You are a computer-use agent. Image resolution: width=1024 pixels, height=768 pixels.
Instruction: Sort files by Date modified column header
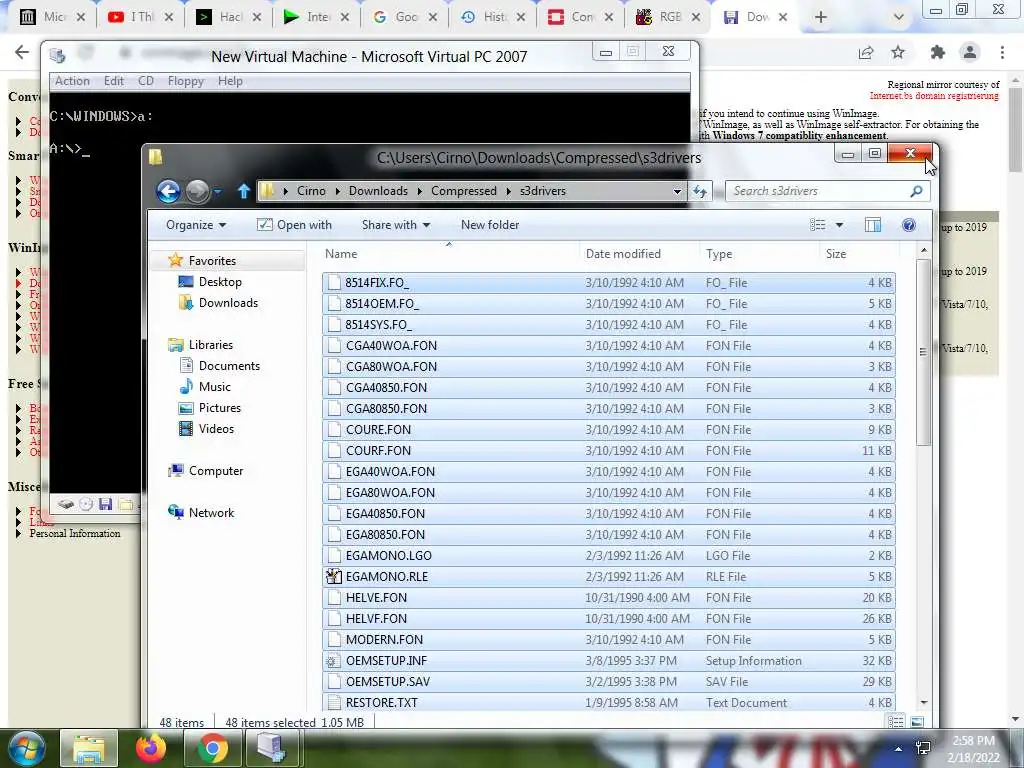pyautogui.click(x=623, y=254)
